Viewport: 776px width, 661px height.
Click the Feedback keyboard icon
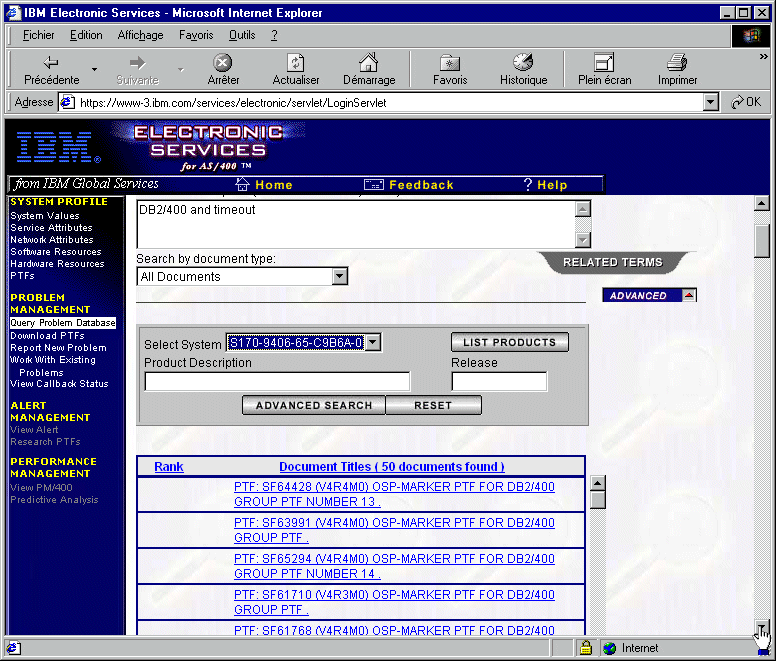[x=374, y=185]
